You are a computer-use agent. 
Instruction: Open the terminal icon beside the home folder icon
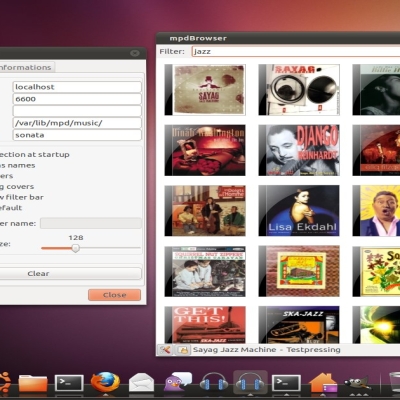pyautogui.click(x=286, y=383)
